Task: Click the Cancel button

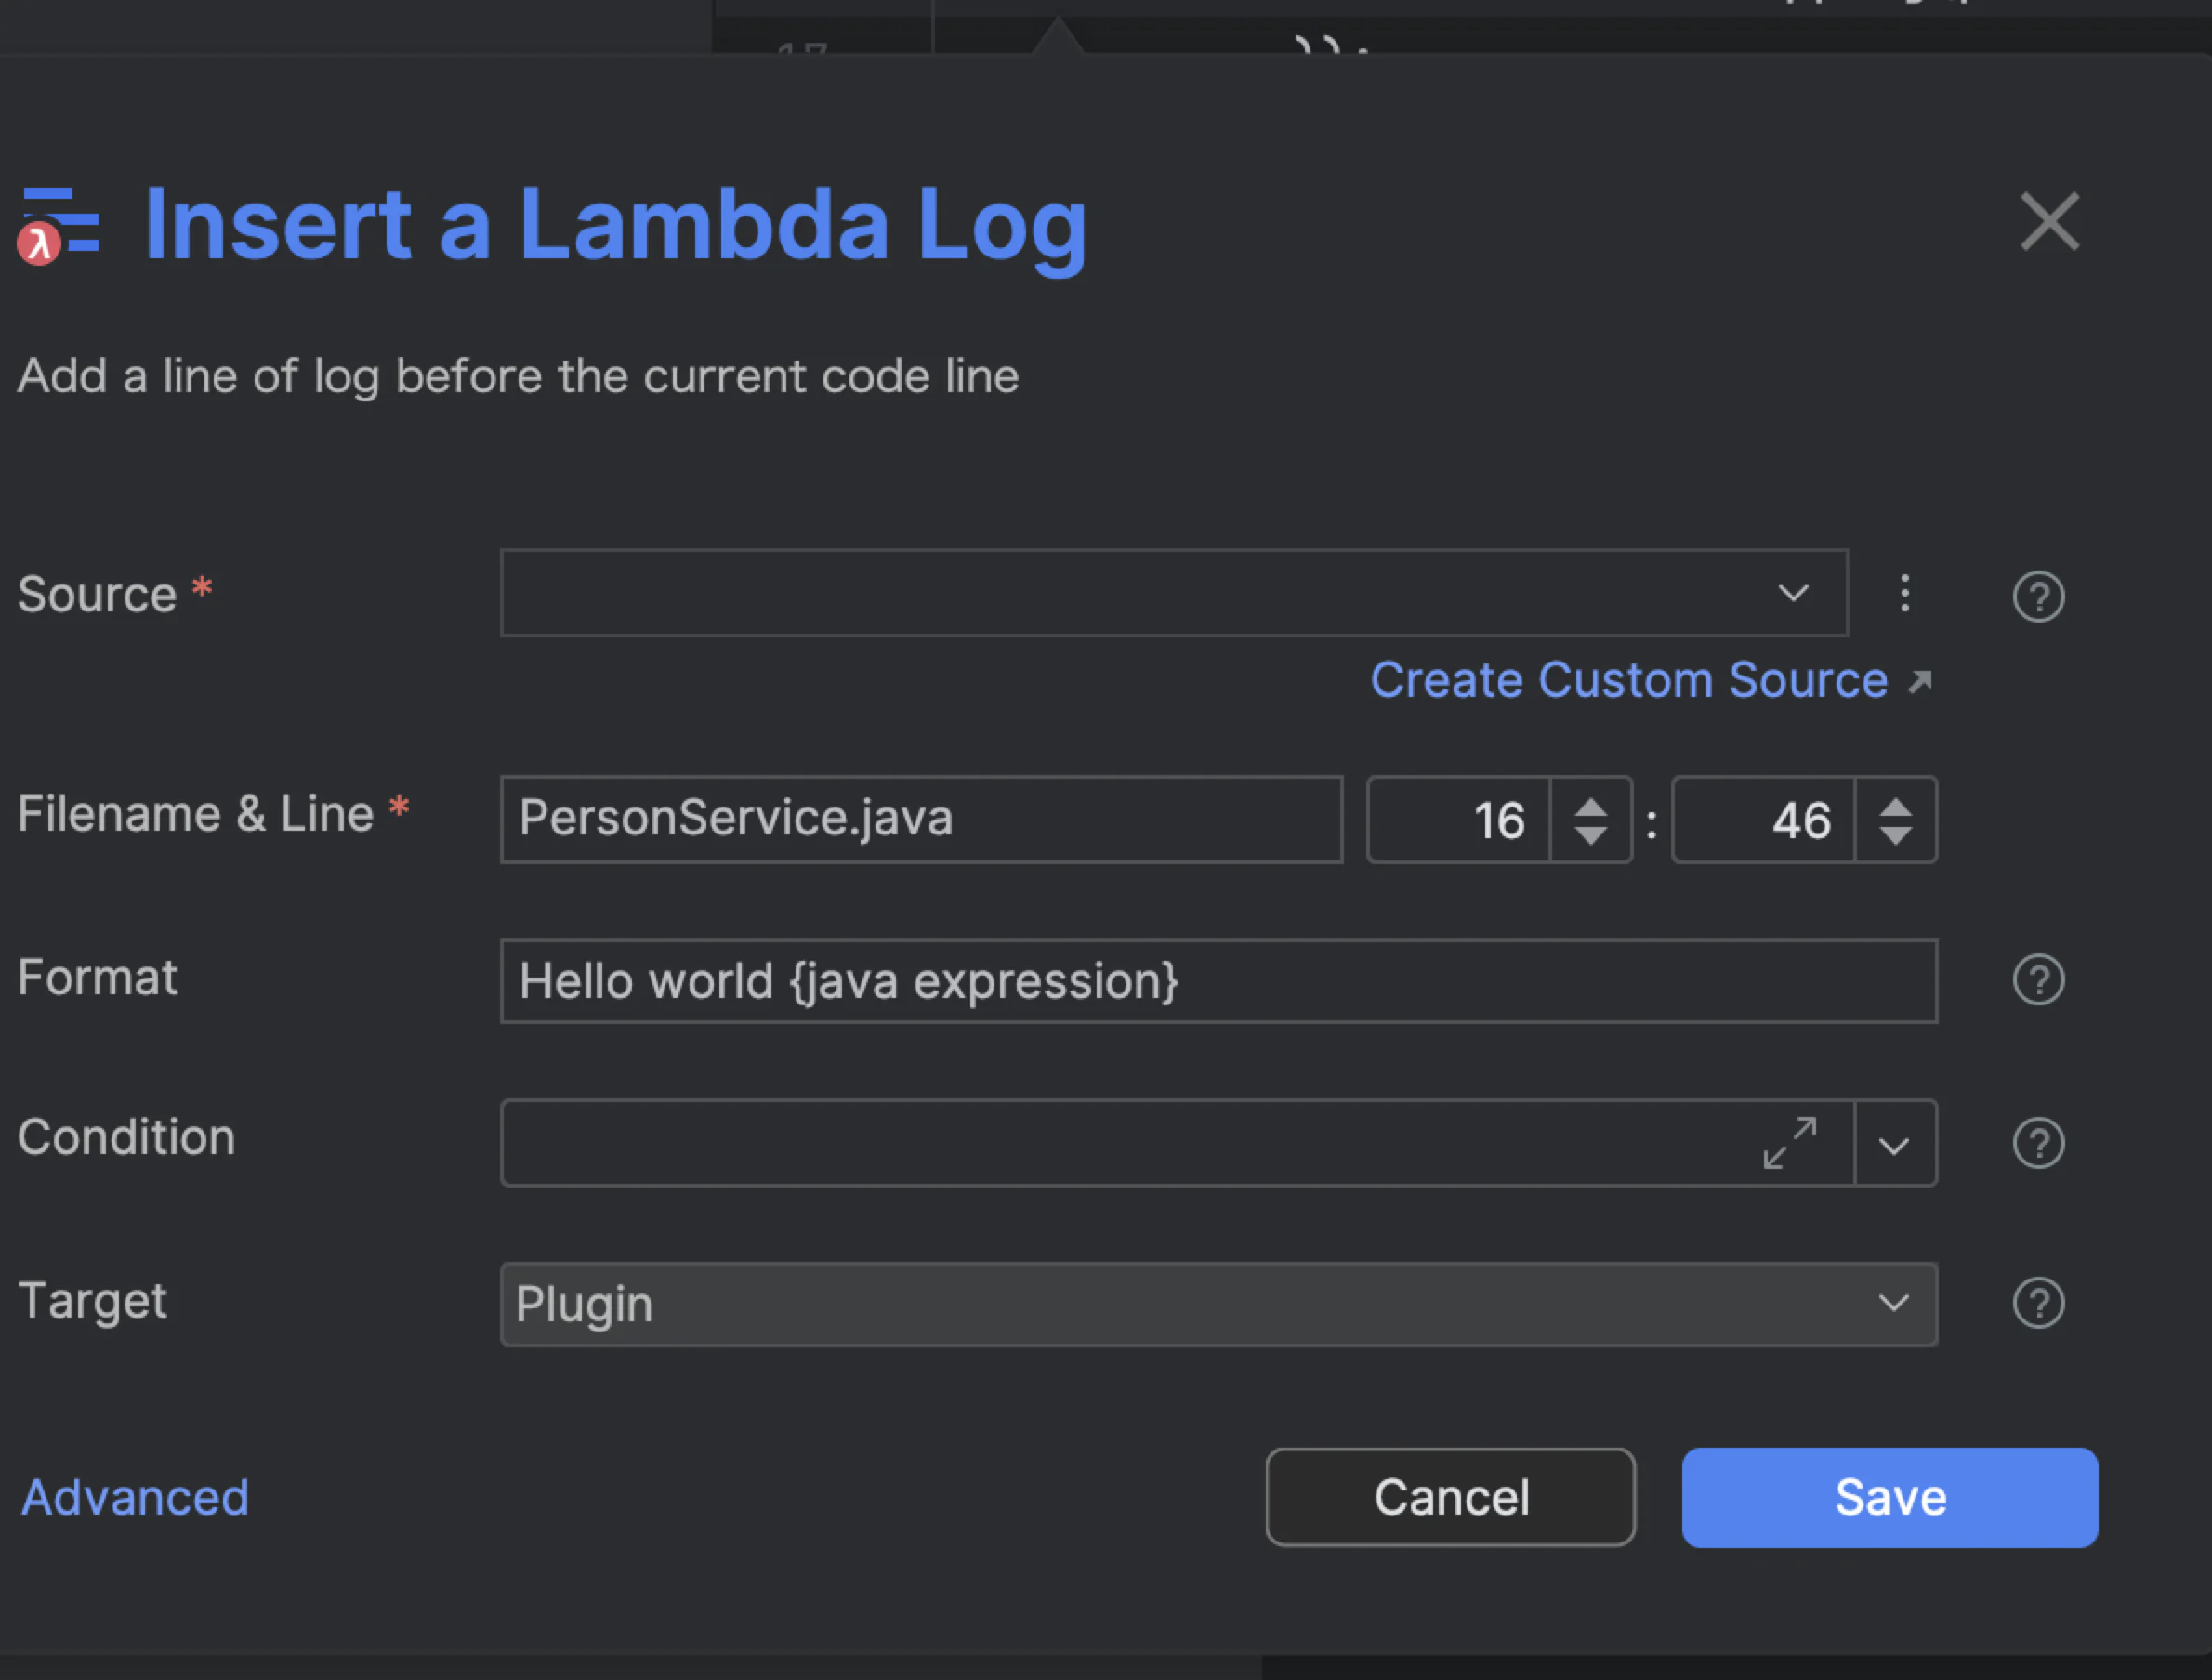Action: point(1451,1497)
